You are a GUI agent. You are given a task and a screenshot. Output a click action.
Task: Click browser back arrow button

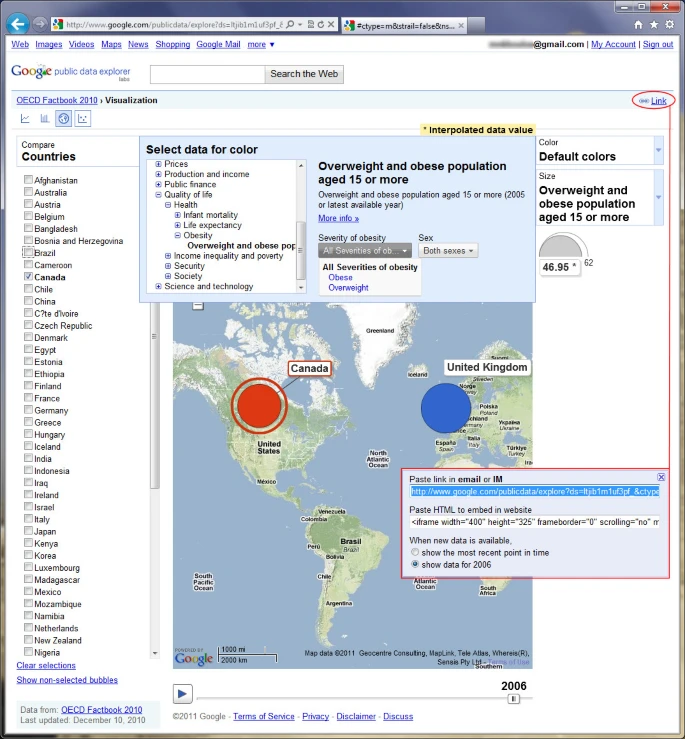click(18, 24)
